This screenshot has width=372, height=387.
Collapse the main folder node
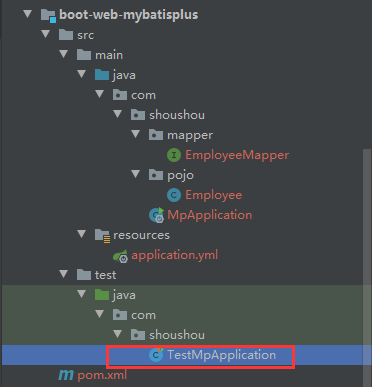(64, 54)
